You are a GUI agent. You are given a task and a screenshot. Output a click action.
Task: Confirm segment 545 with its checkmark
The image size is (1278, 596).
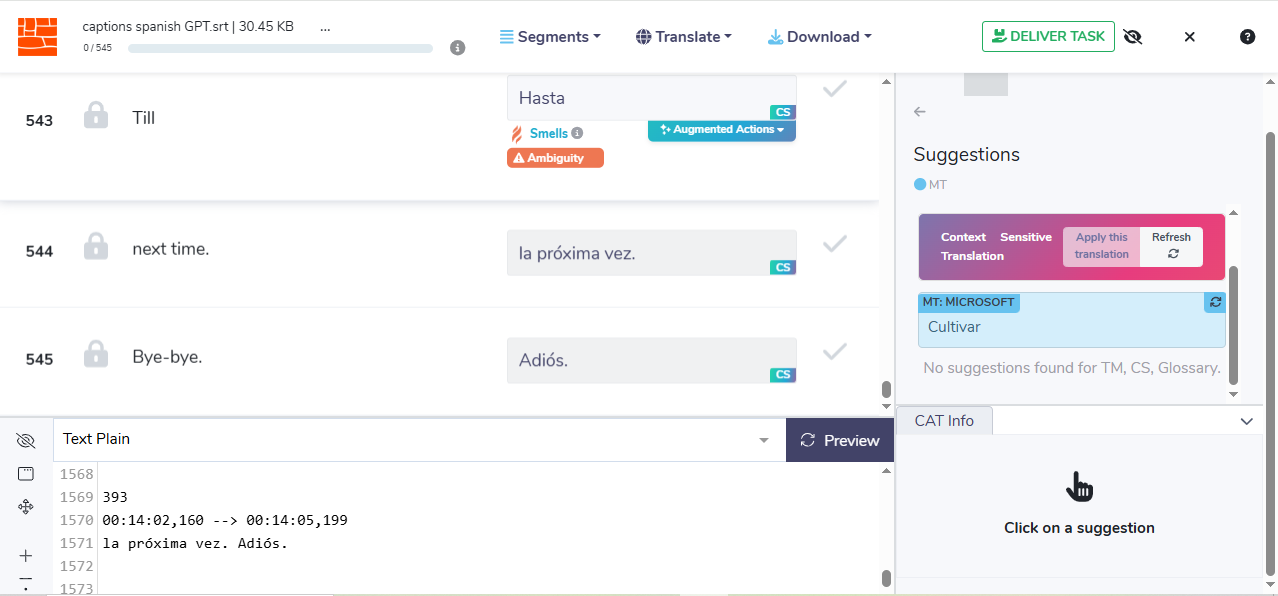[835, 351]
